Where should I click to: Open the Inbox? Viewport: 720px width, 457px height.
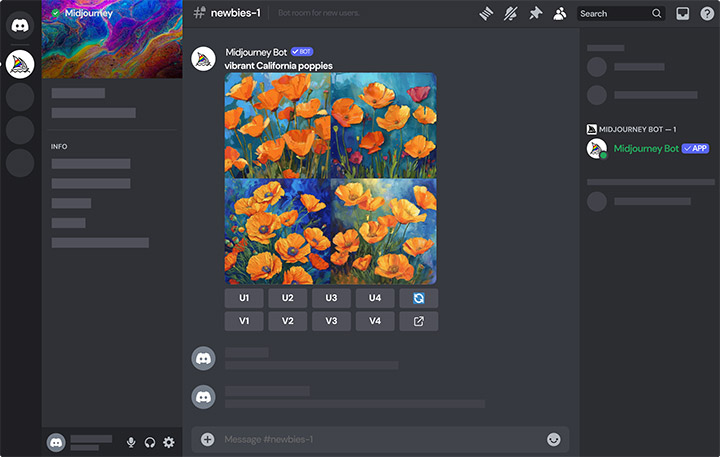[x=683, y=13]
